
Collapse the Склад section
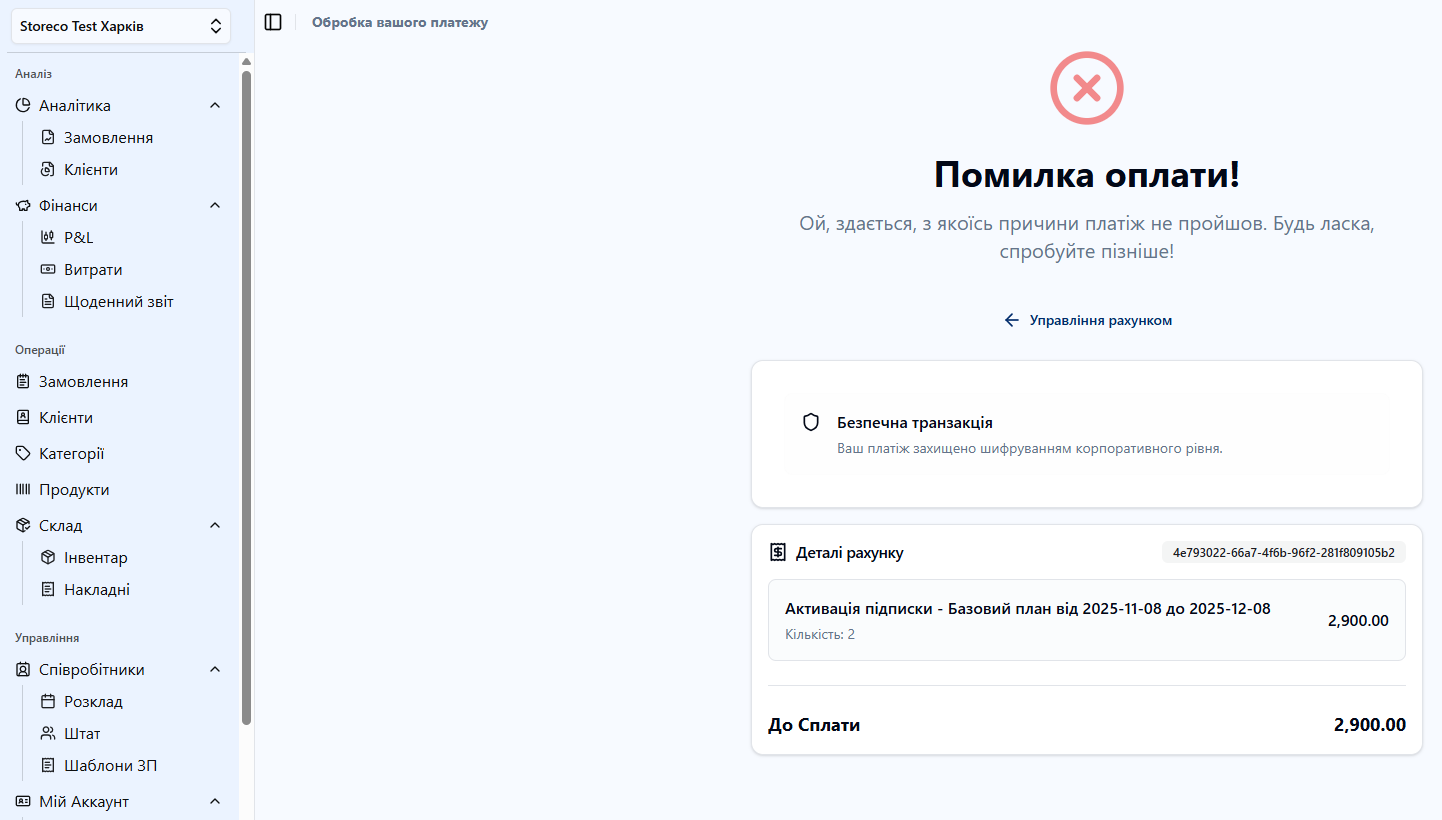click(214, 524)
